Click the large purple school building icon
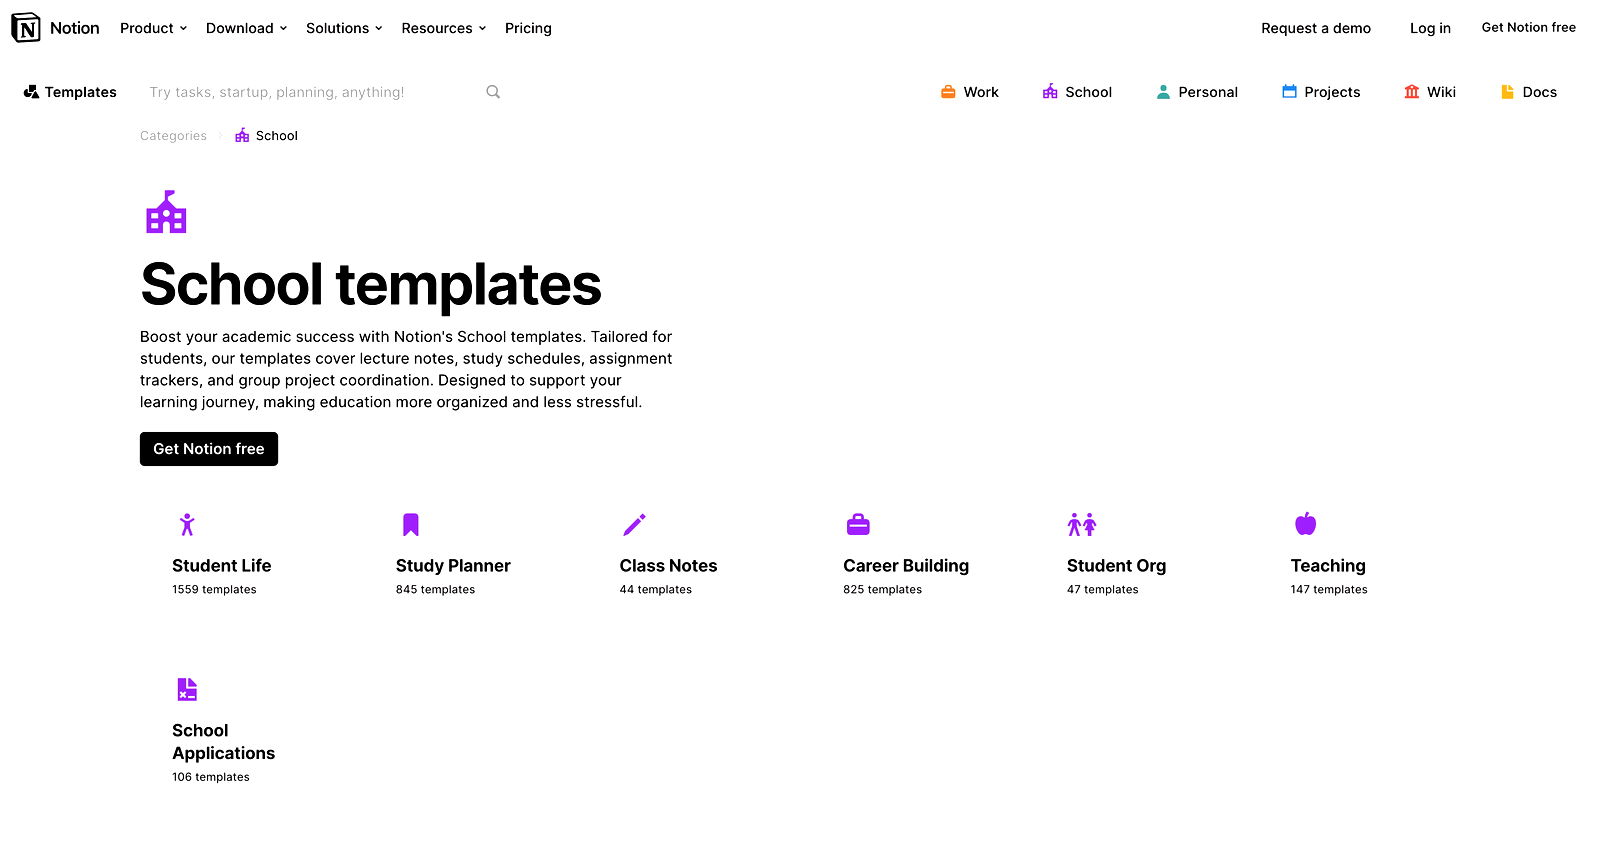Image resolution: width=1600 pixels, height=859 pixels. click(x=166, y=212)
